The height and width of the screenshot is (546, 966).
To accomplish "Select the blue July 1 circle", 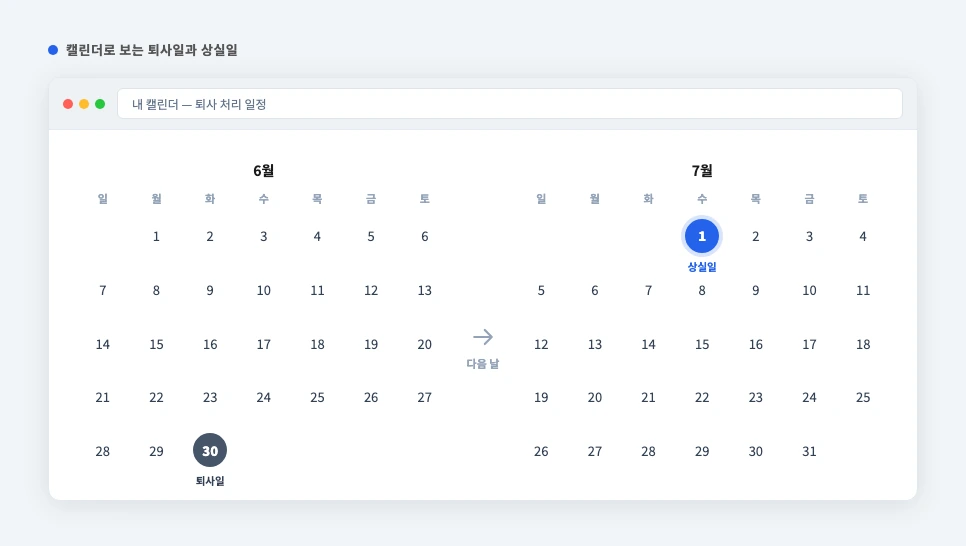I will 702,236.
